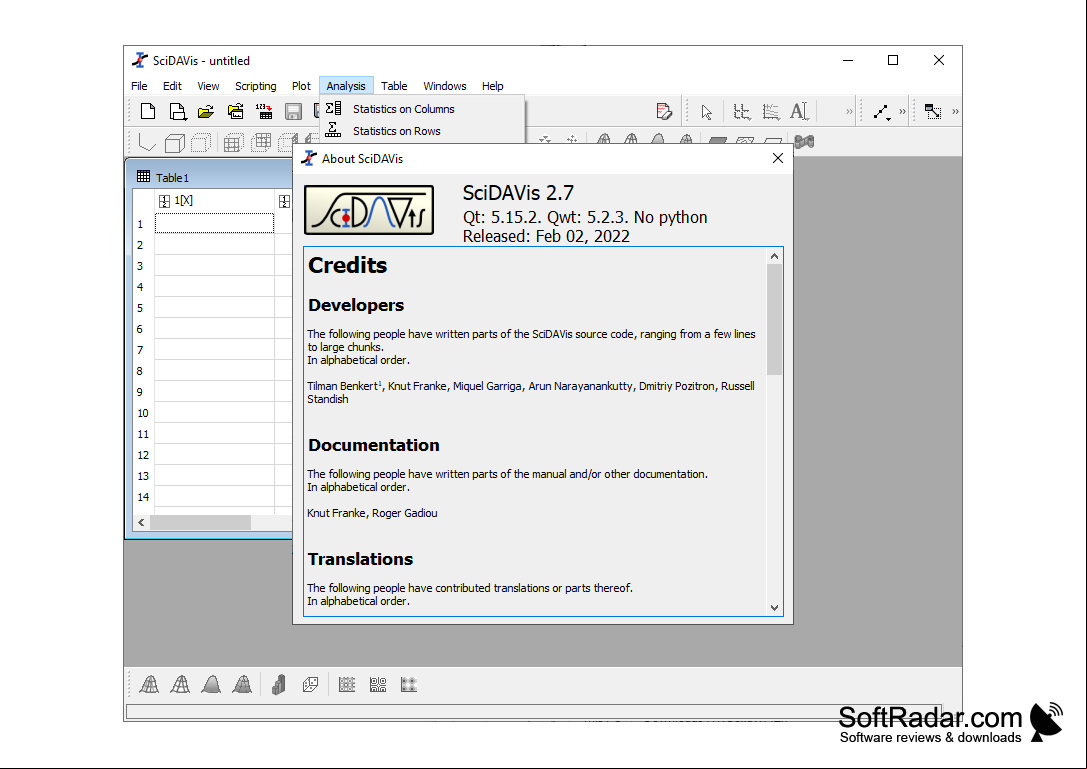Select the 3D box cube icon

pyautogui.click(x=175, y=143)
